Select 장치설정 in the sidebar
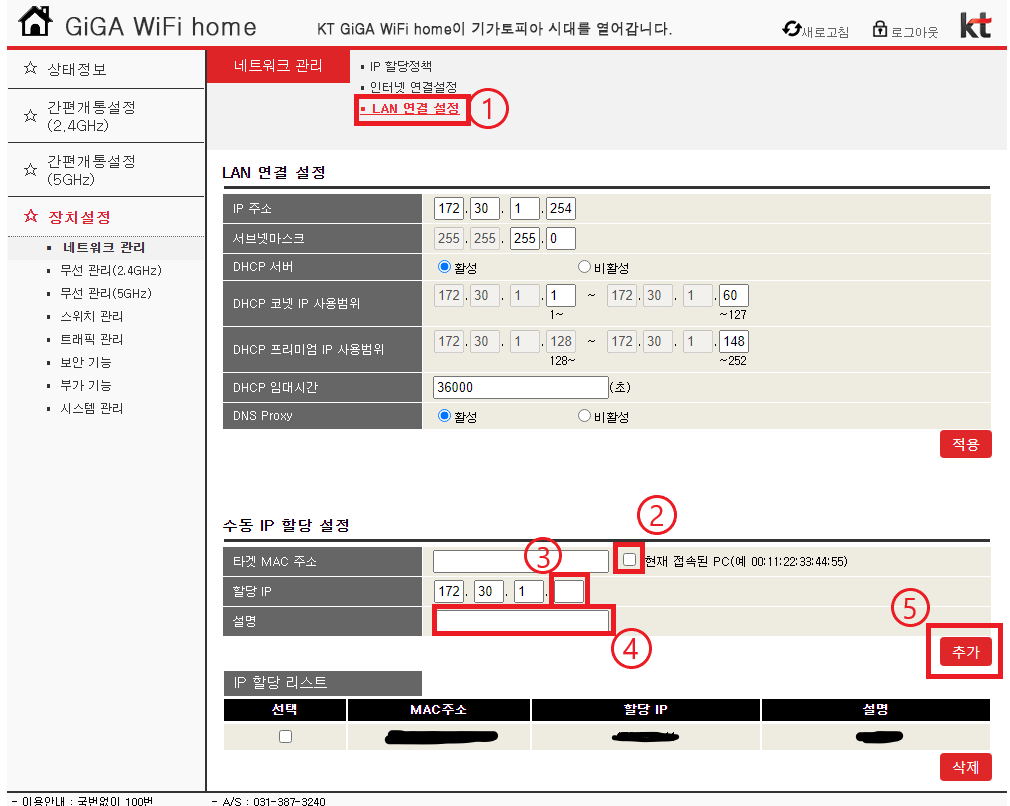This screenshot has height=806, width=1010. point(79,217)
